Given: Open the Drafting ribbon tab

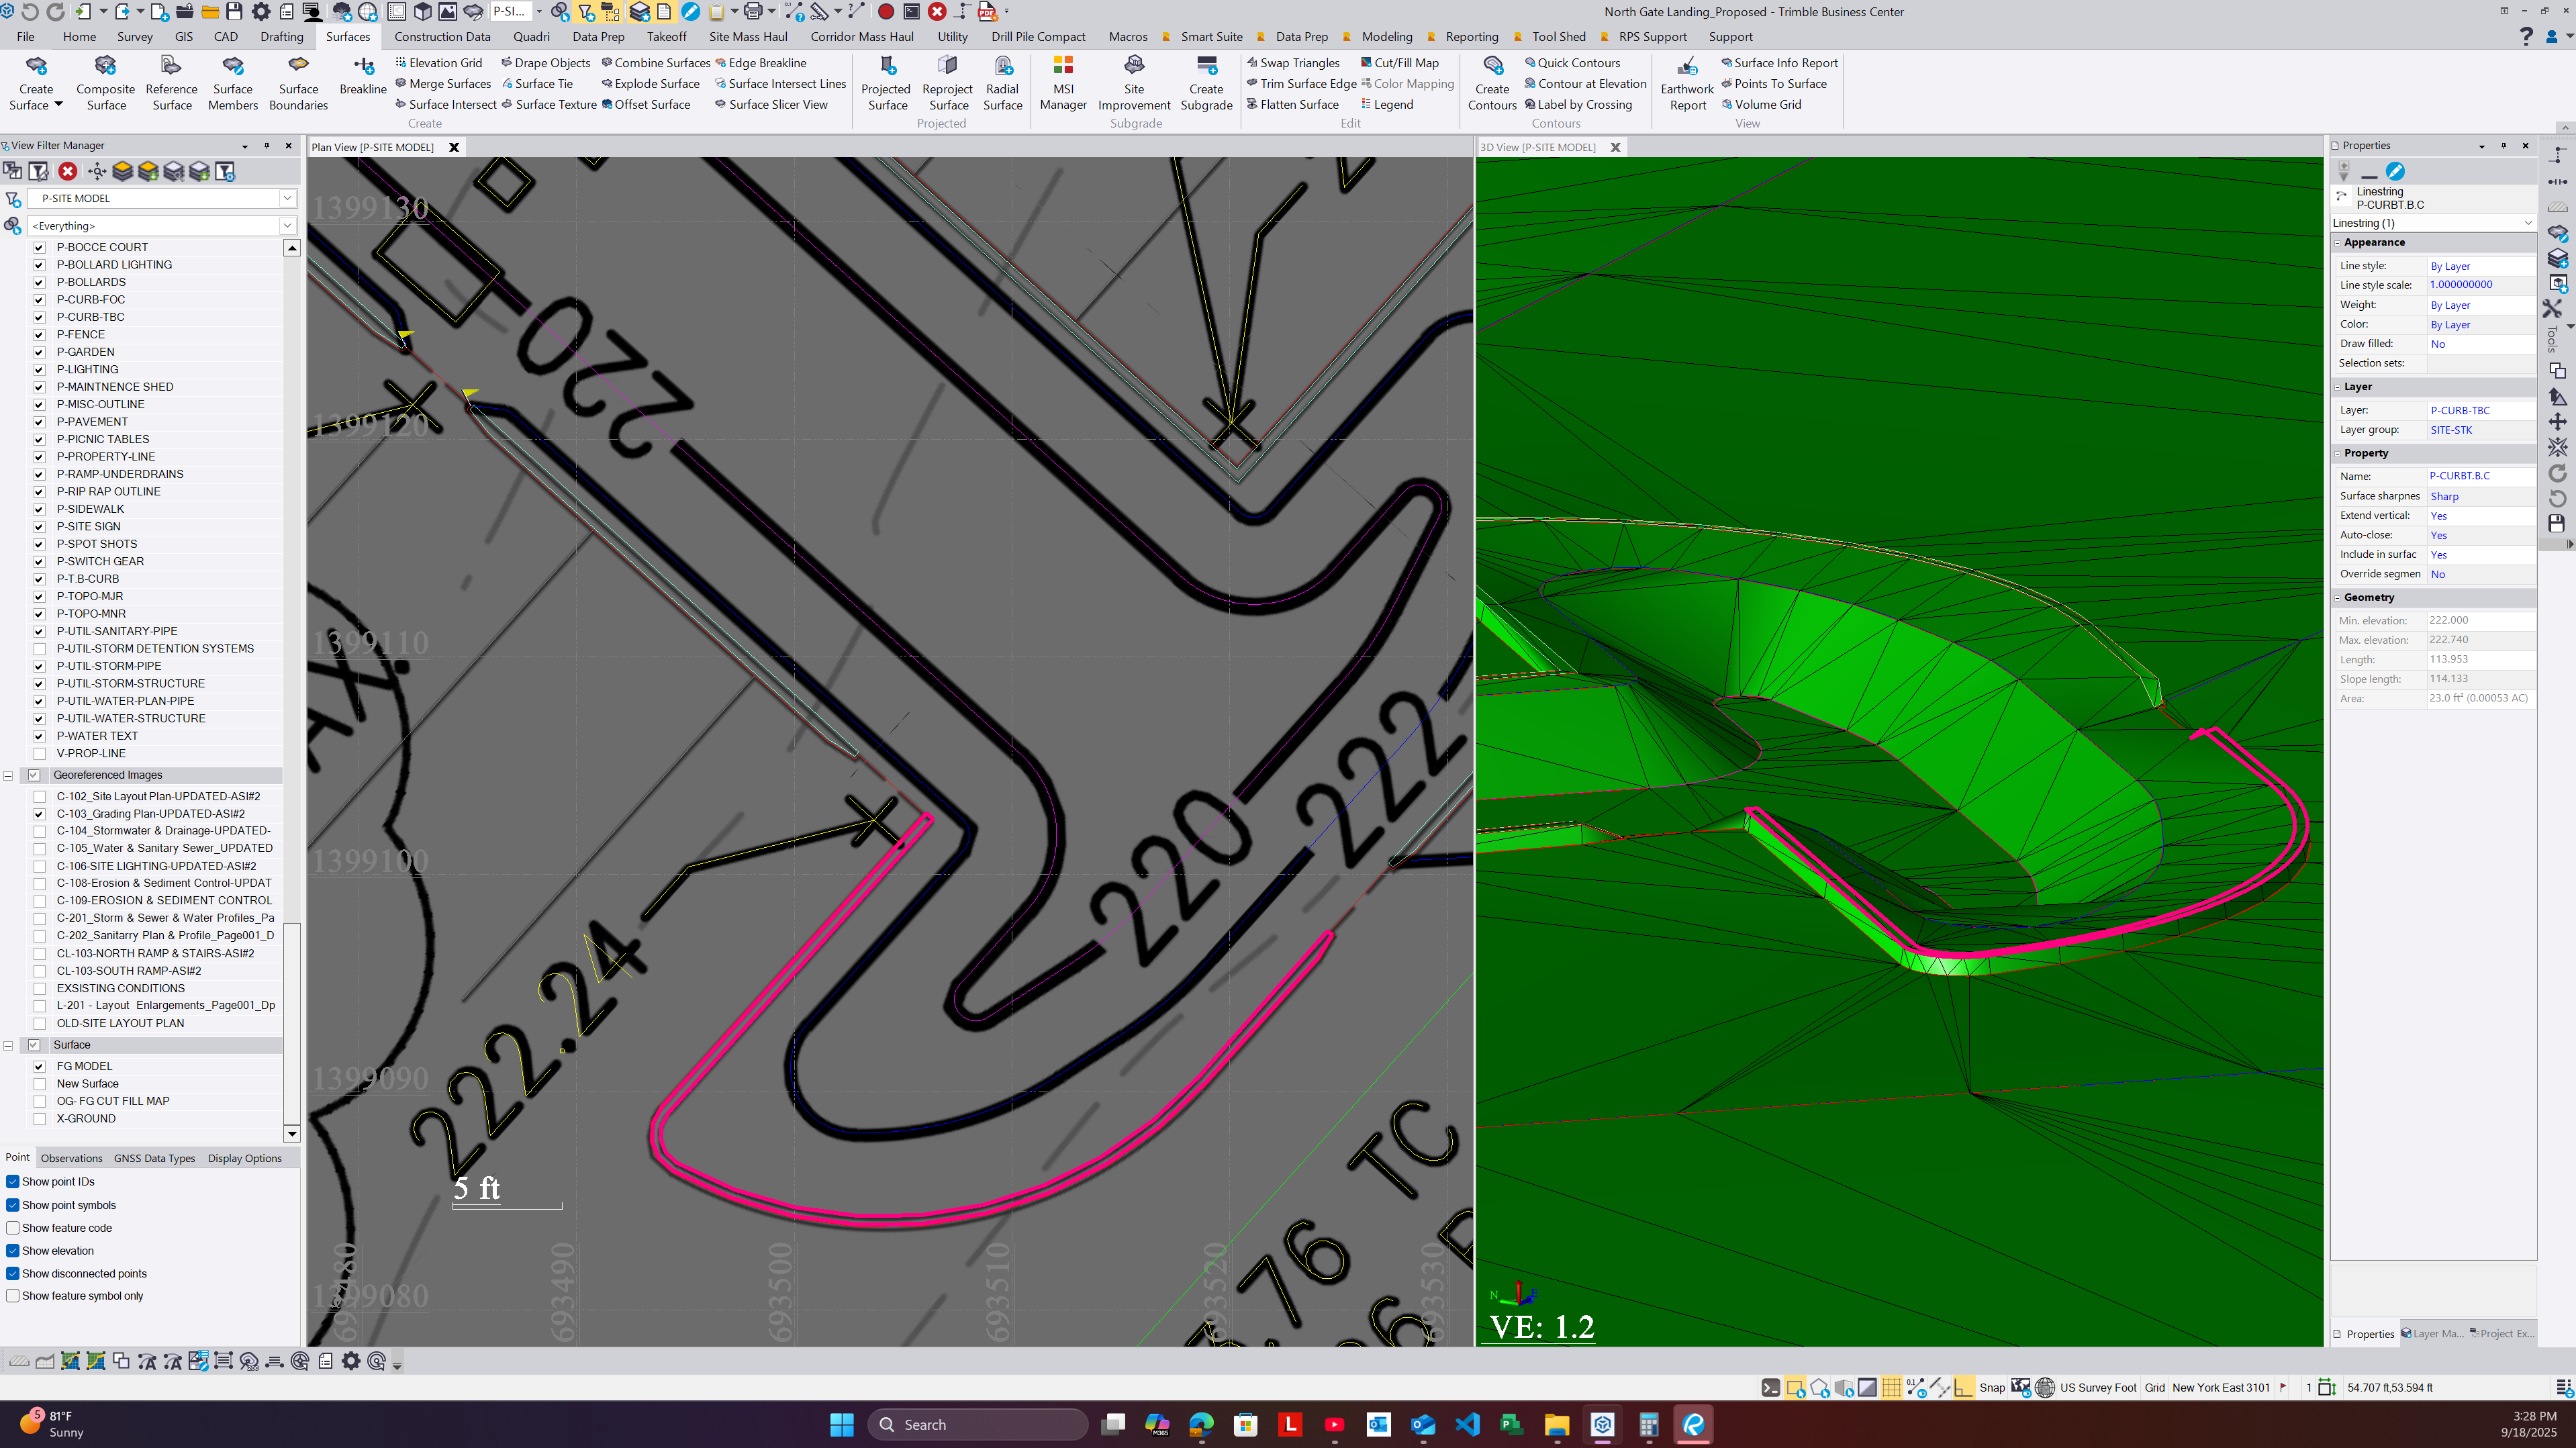Looking at the screenshot, I should (281, 37).
